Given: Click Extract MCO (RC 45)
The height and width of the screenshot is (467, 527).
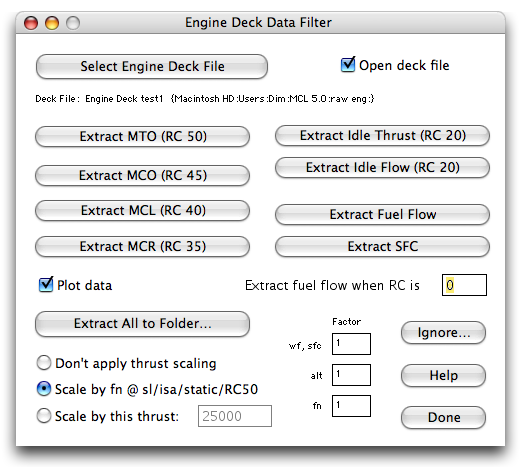Looking at the screenshot, I should pyautogui.click(x=142, y=176).
